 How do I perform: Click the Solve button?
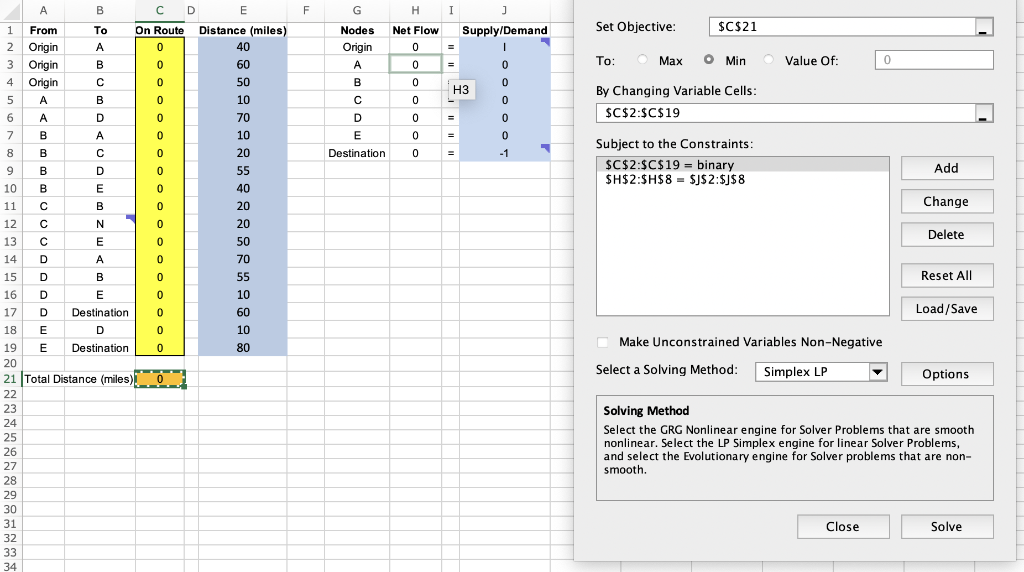947,527
